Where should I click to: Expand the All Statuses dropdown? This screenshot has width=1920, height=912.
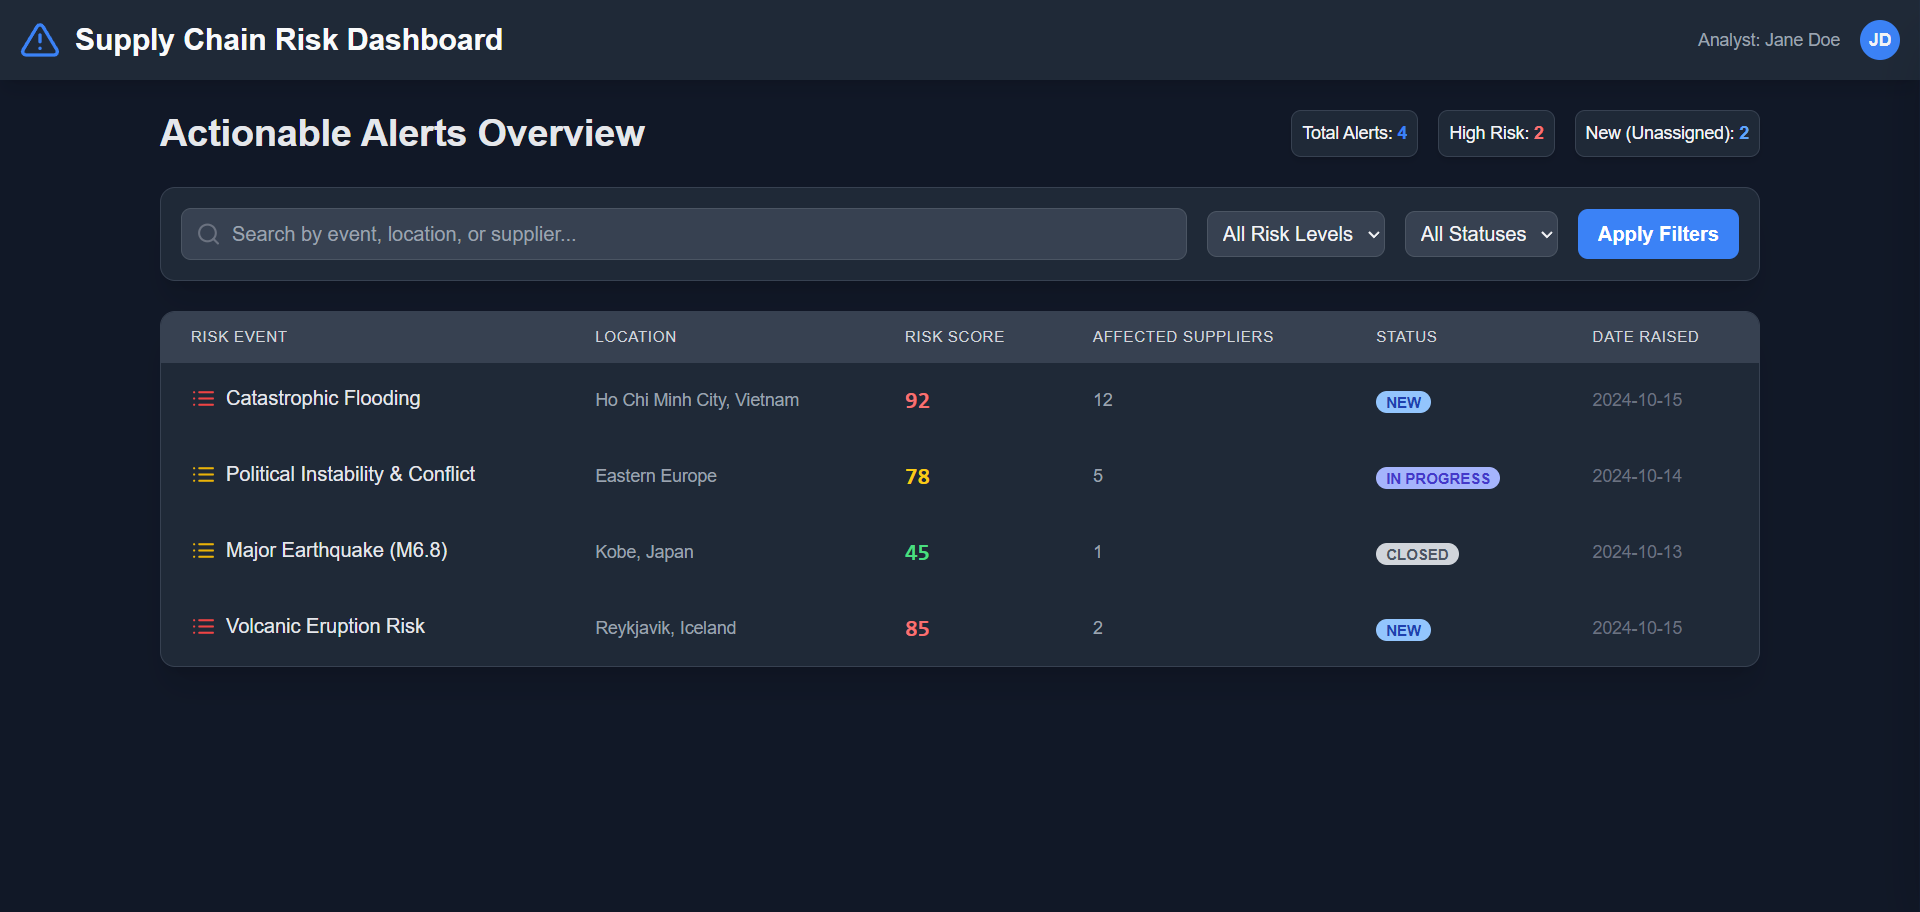1481,234
